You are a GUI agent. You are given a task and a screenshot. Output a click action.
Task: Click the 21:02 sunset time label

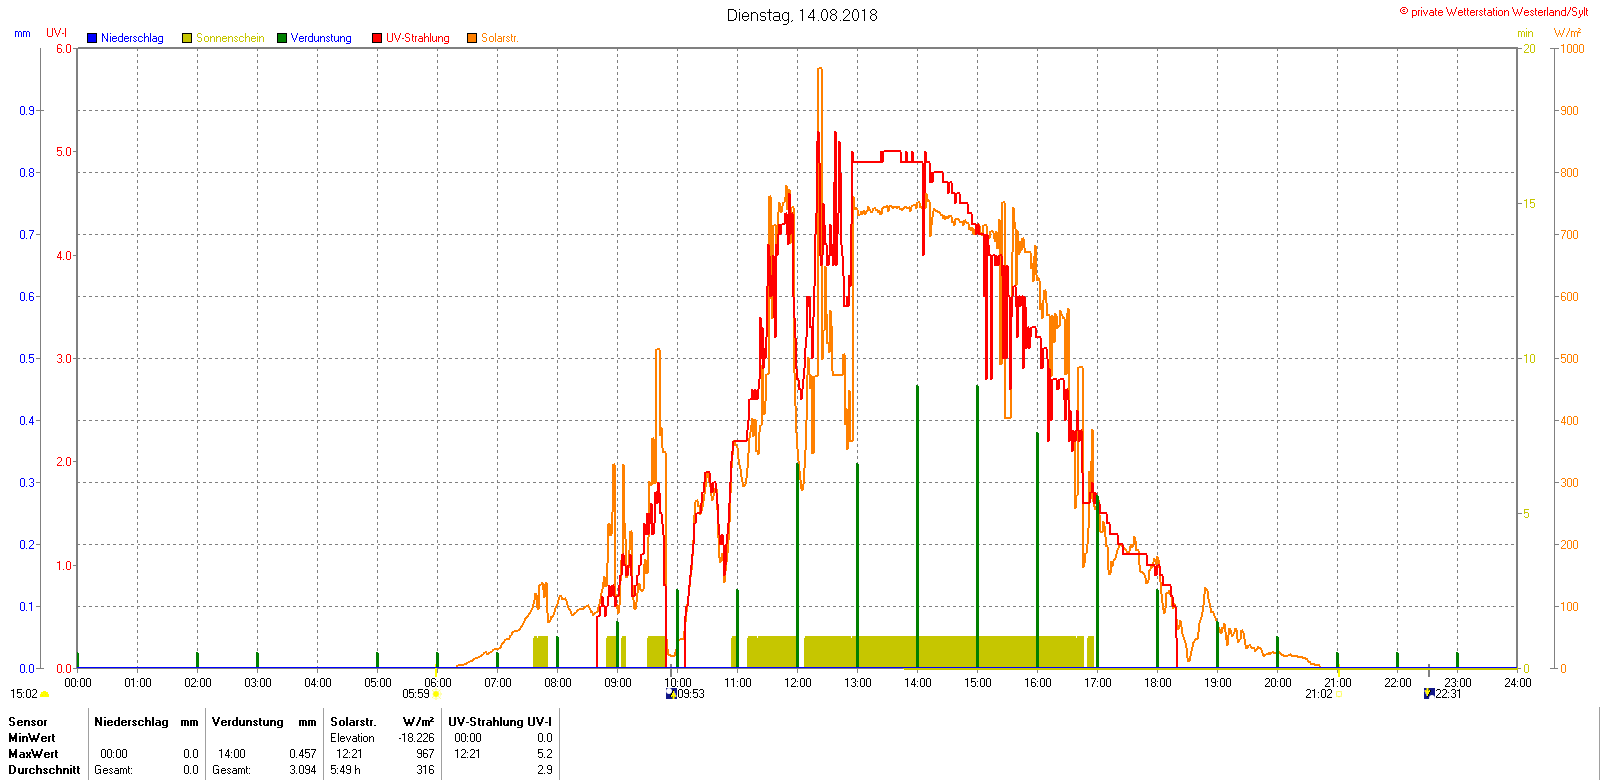point(1318,694)
